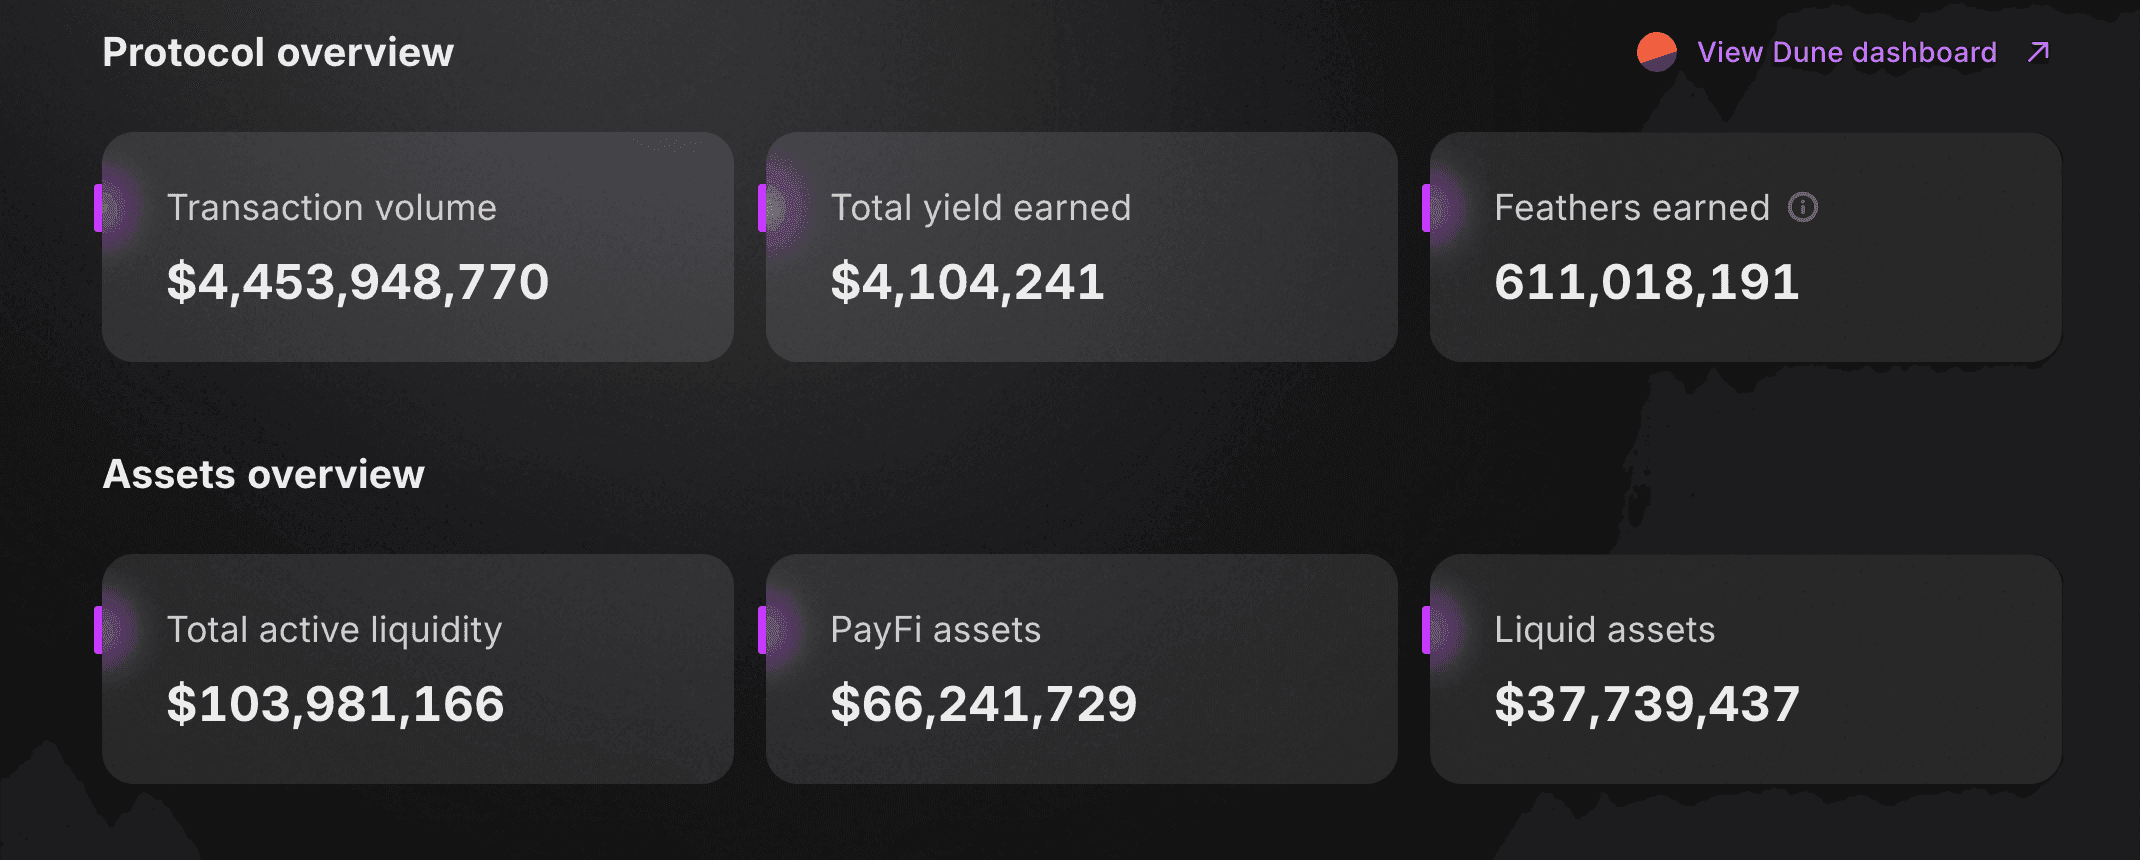Click the $66,241,729 PayFi value
This screenshot has width=2140, height=860.
click(983, 704)
